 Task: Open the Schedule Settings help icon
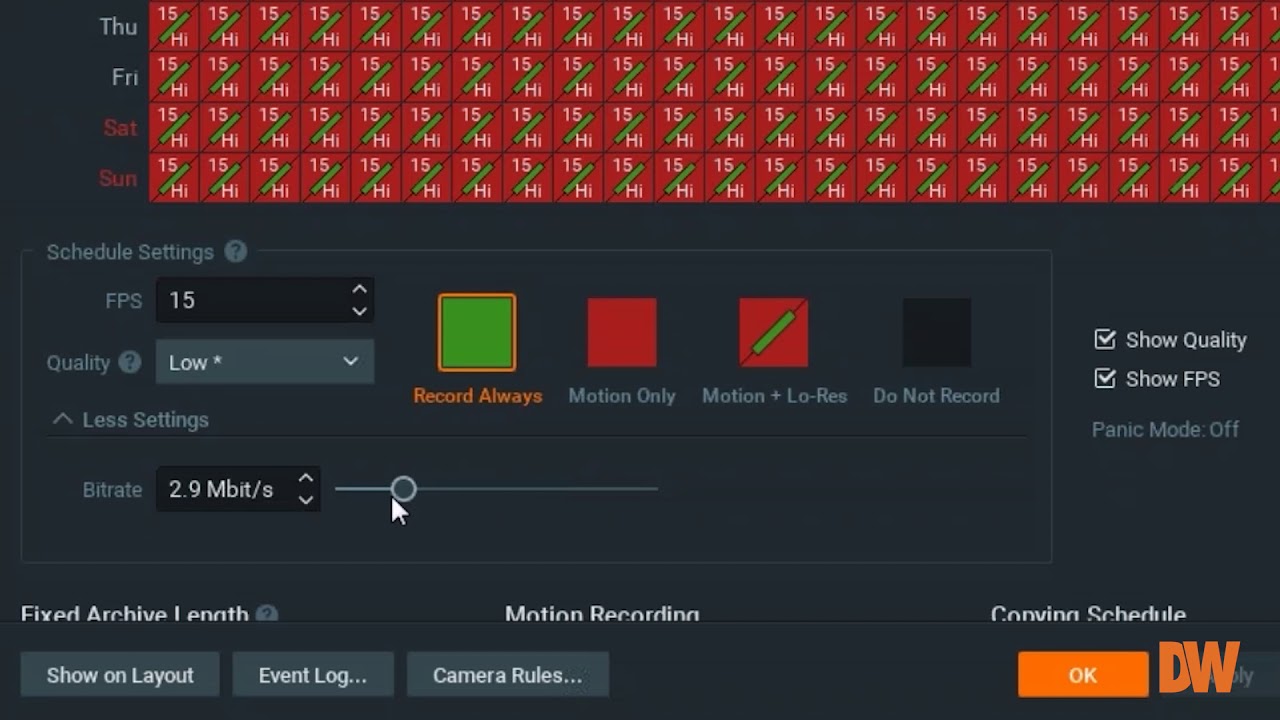[x=235, y=252]
